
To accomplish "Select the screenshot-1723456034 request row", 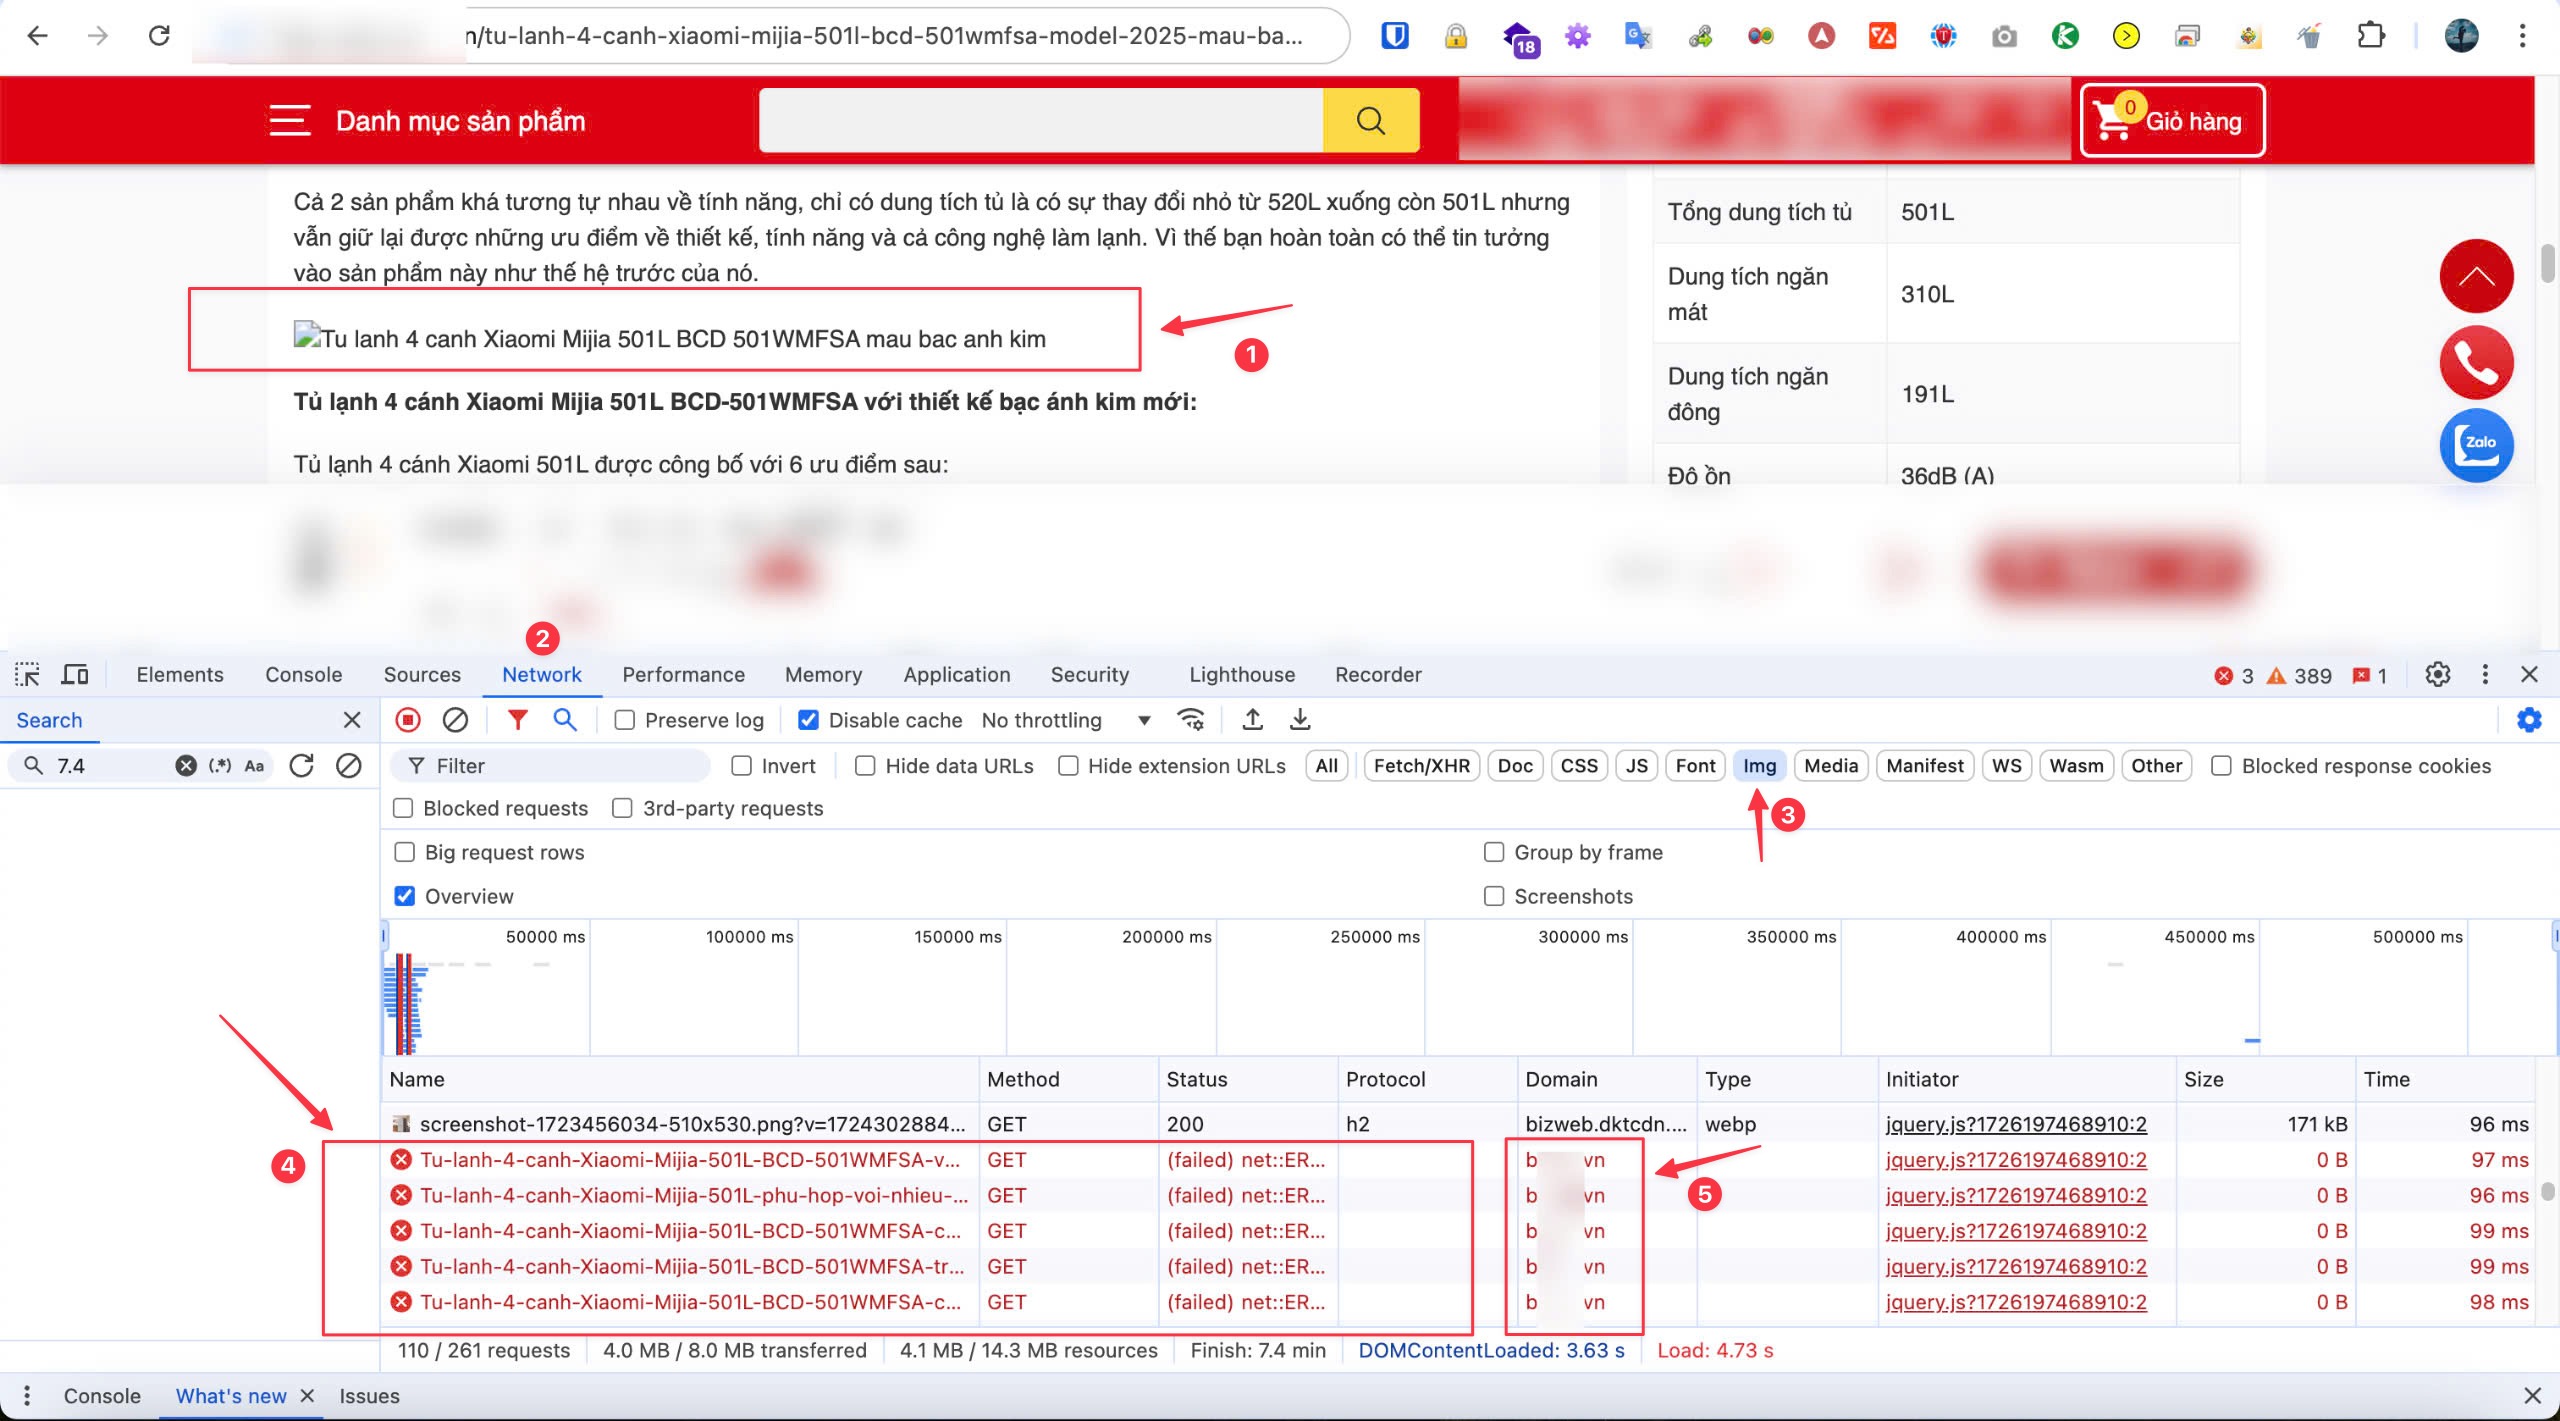I will pos(1459,1124).
